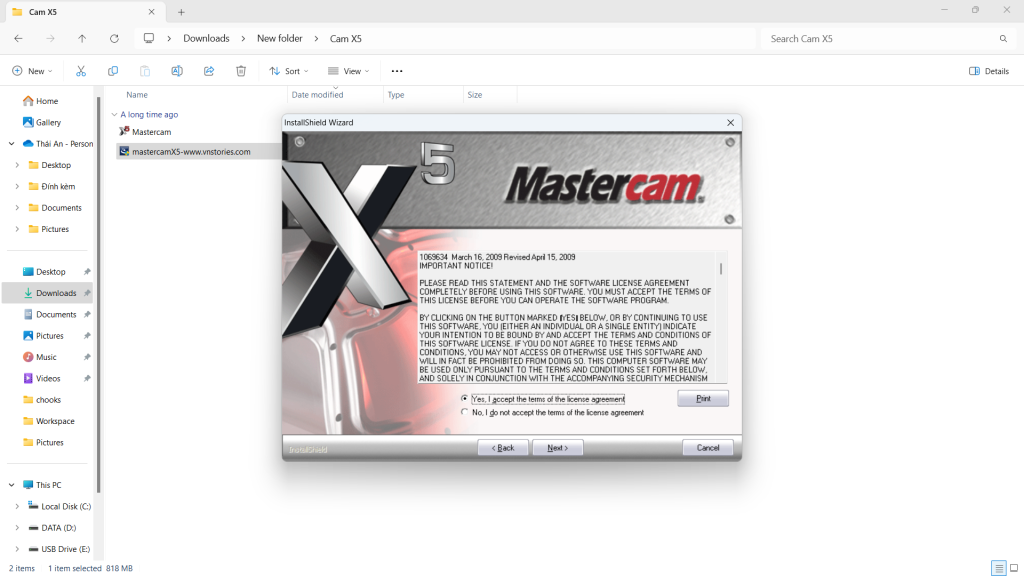1024x576 pixels.
Task: Close the Cam X5 tab
Action: (152, 12)
